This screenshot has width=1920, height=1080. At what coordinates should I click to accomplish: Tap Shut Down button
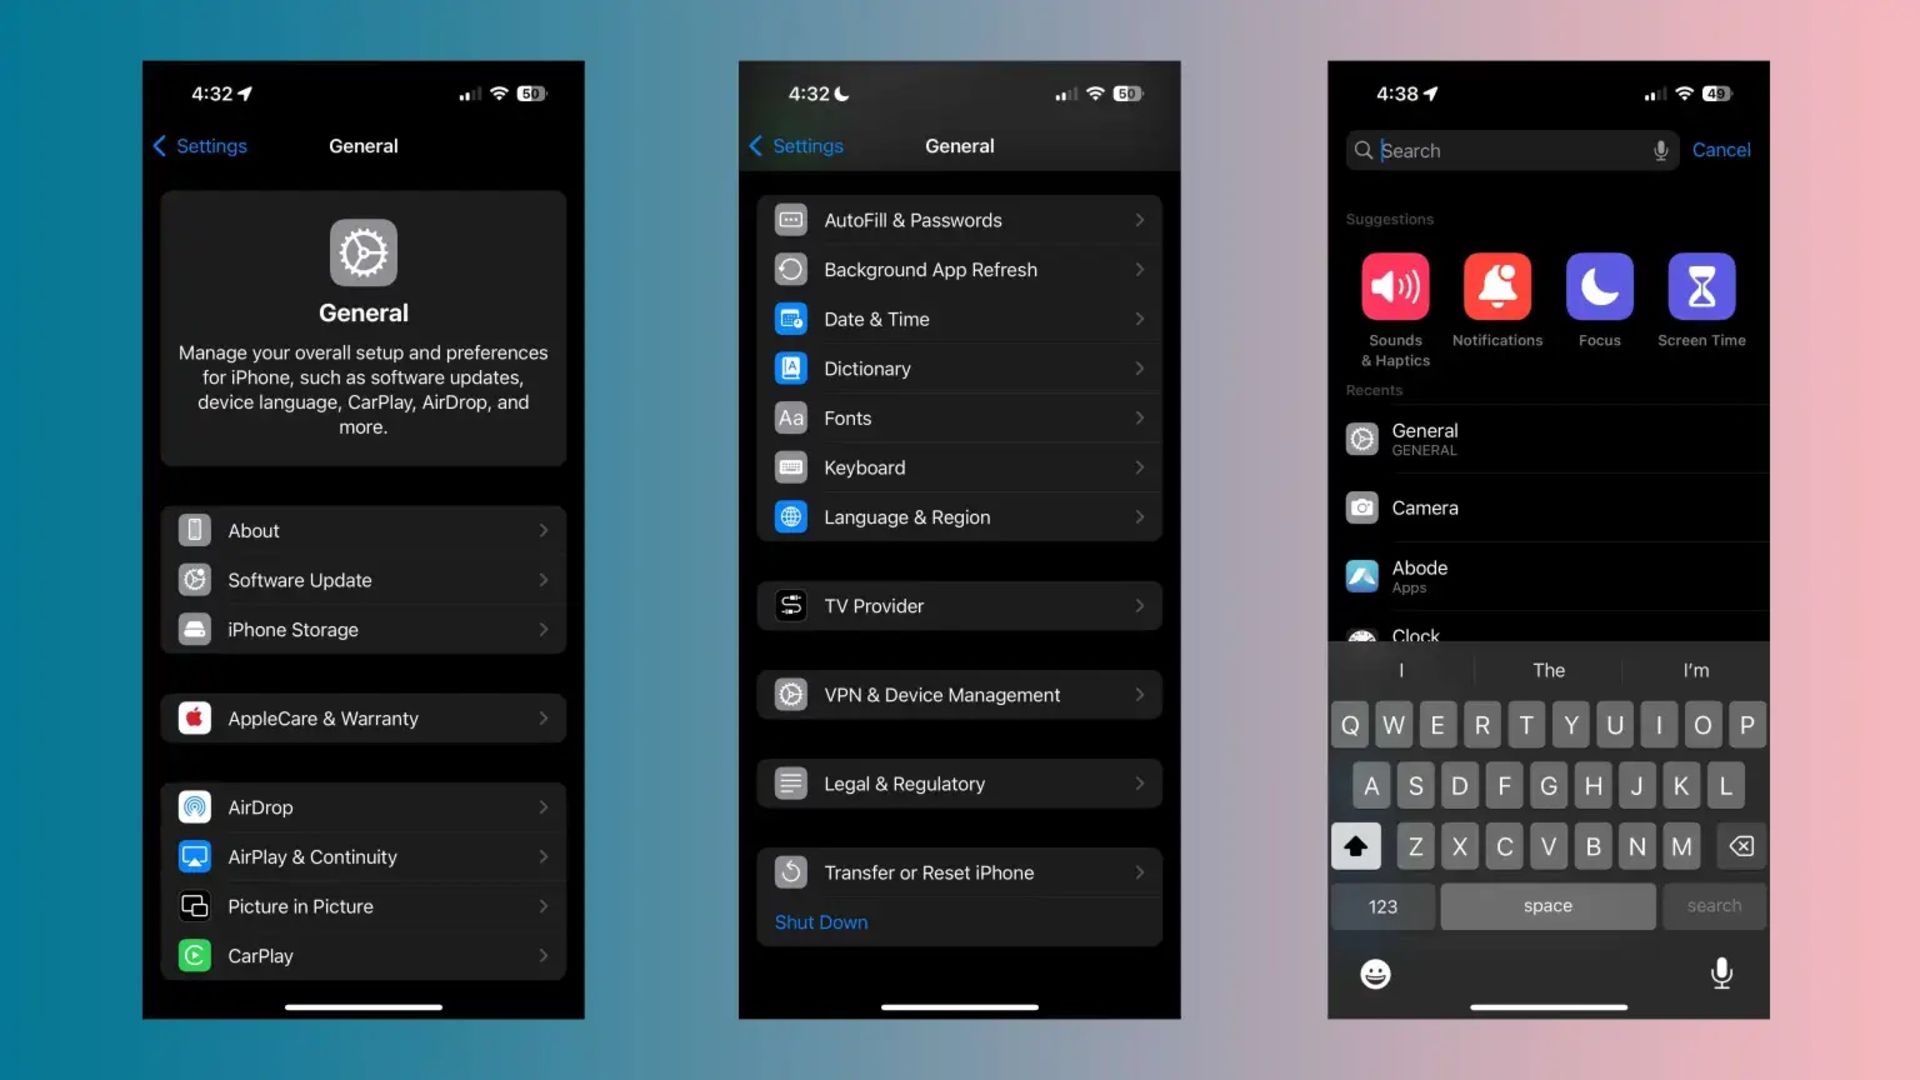pos(820,920)
